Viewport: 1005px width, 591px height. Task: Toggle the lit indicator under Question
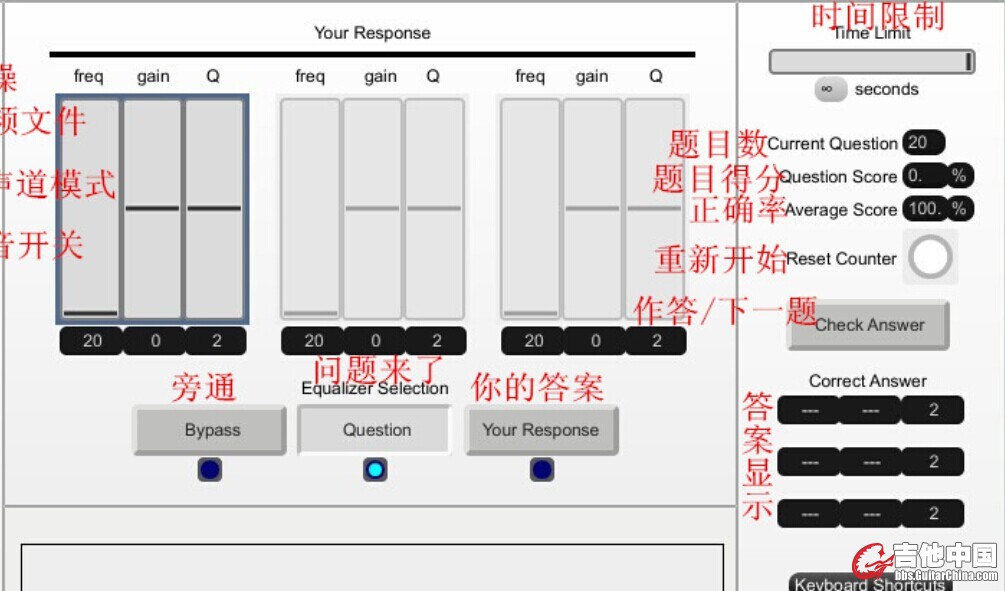pyautogui.click(x=375, y=470)
